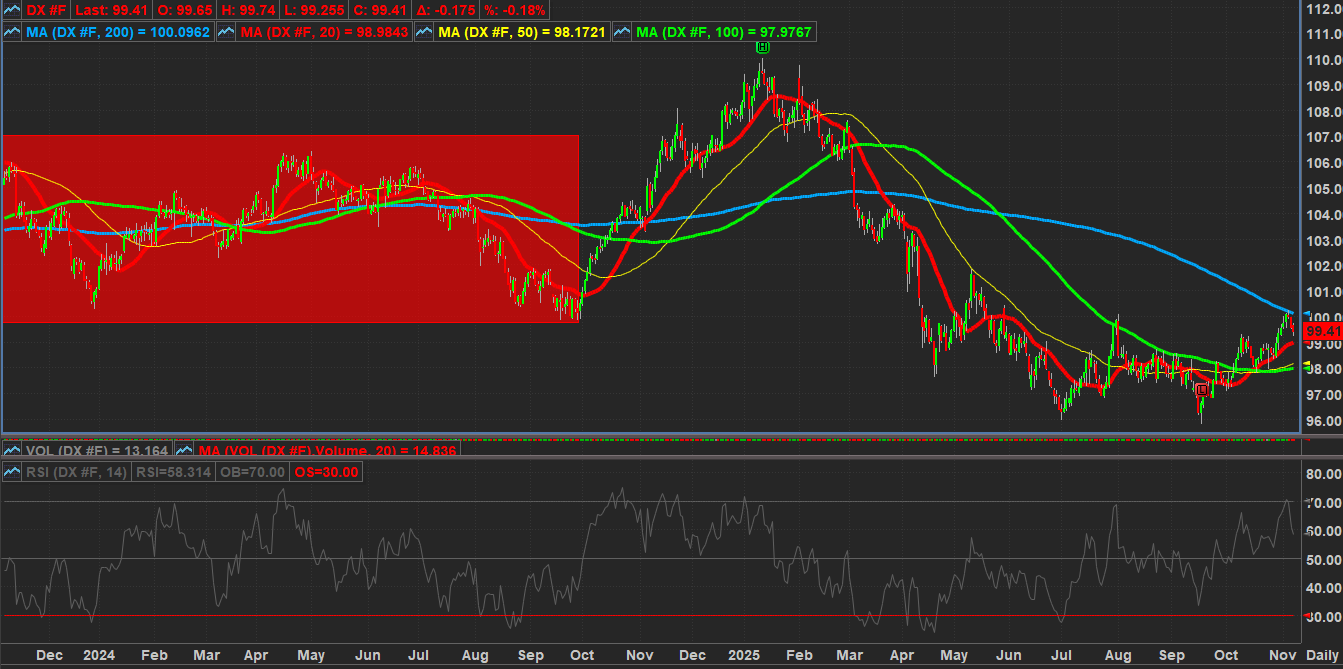
Task: Click the green H high marker
Action: (763, 47)
